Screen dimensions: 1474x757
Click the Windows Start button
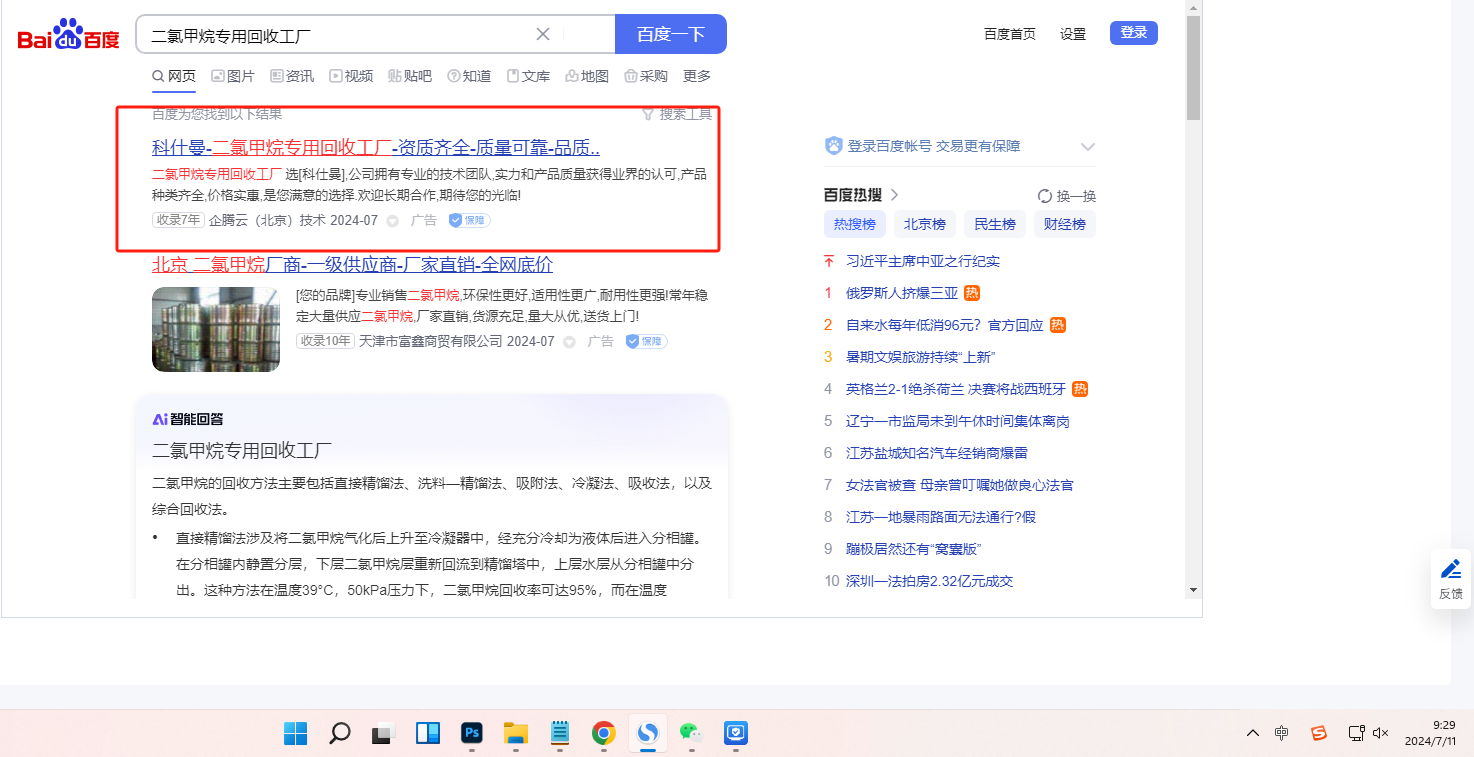click(296, 733)
